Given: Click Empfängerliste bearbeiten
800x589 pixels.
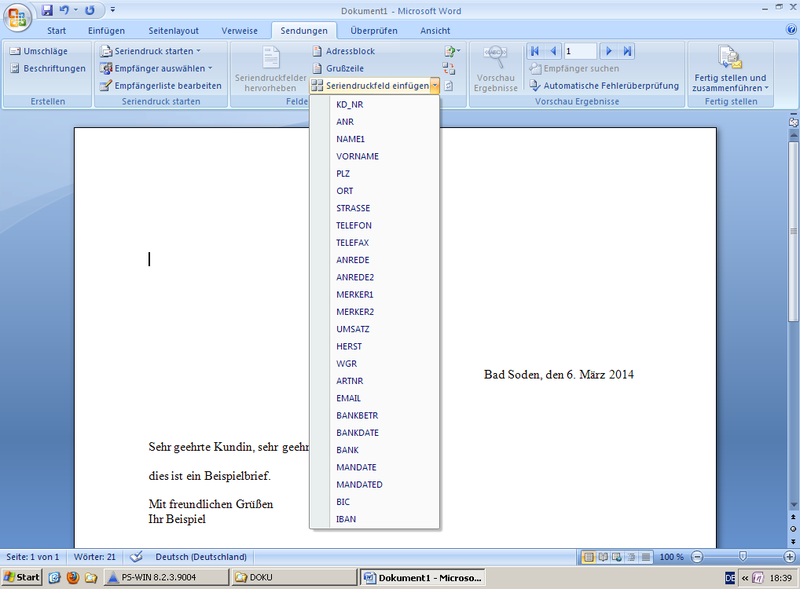Looking at the screenshot, I should [161, 86].
